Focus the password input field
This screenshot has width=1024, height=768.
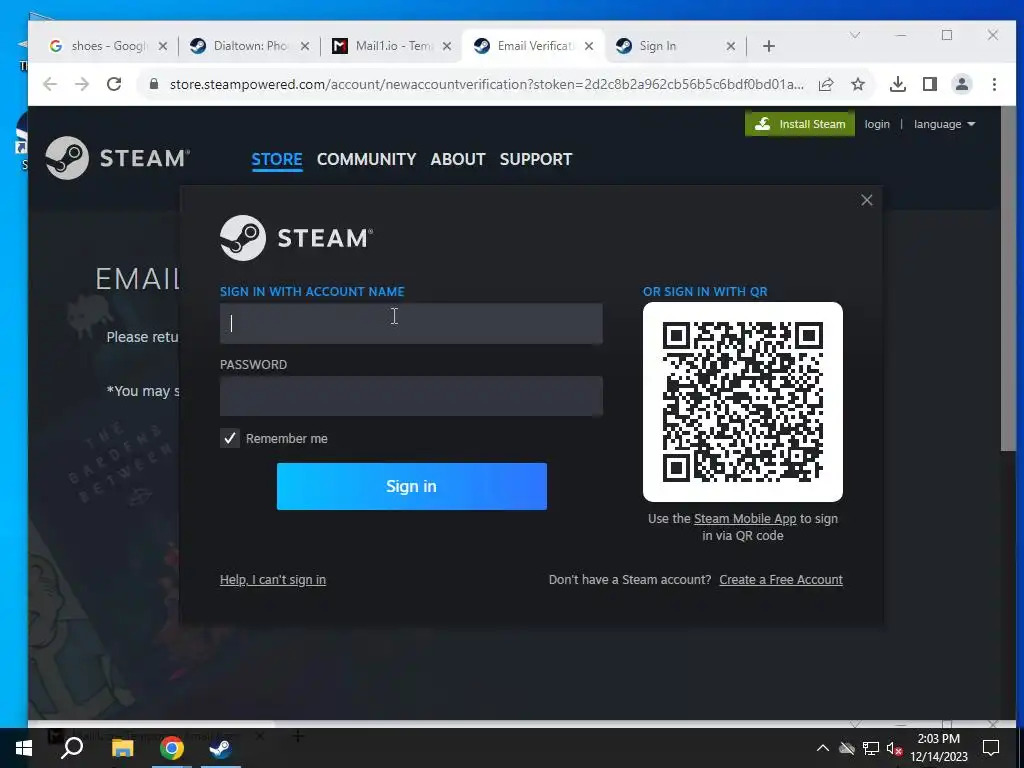(x=411, y=396)
